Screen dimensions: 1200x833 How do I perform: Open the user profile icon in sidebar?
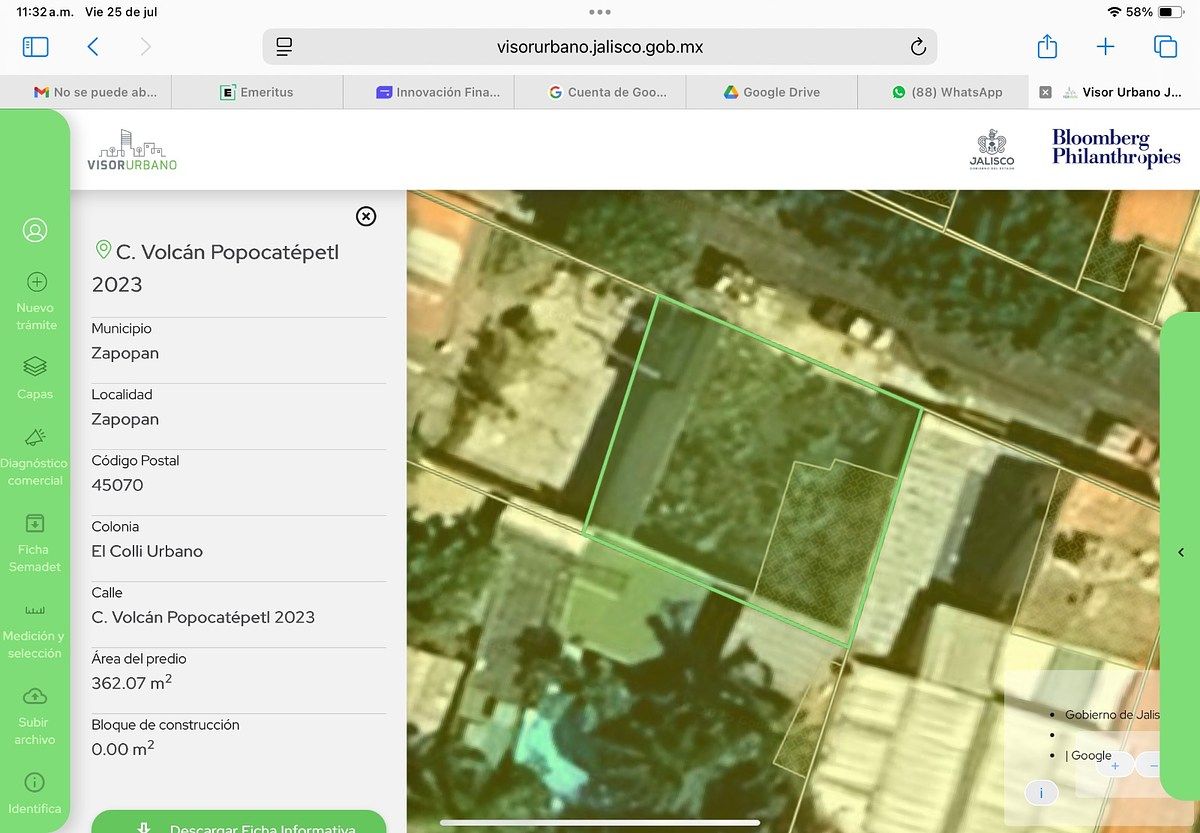35,231
